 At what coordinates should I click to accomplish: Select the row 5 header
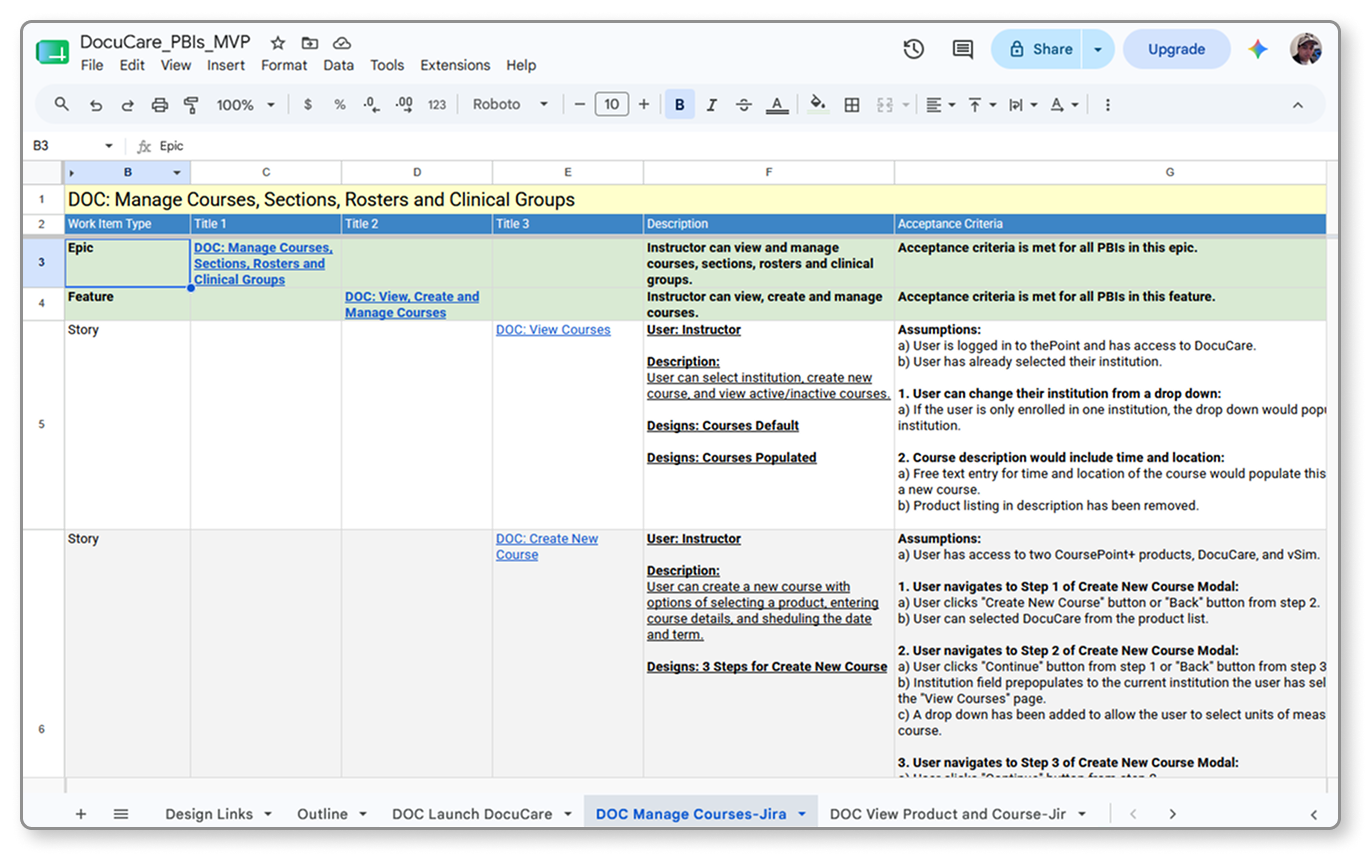pos(42,425)
